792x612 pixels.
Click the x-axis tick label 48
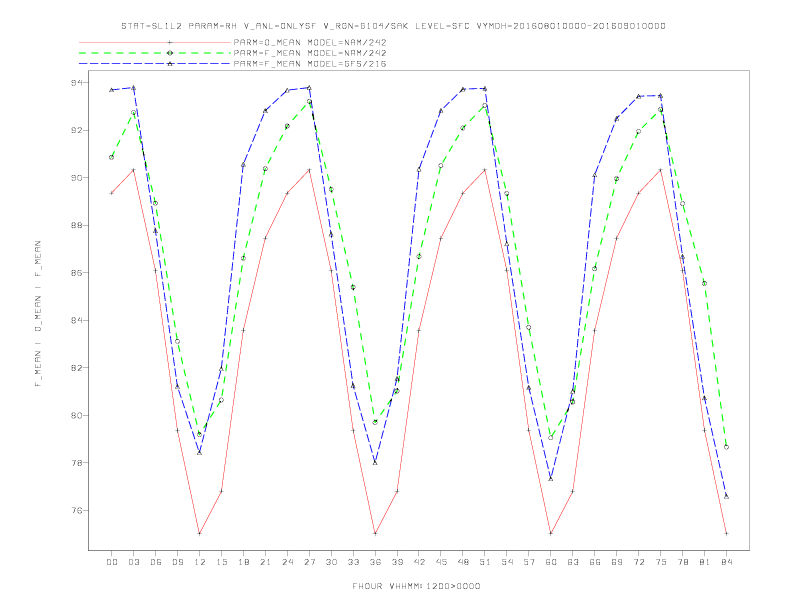(x=463, y=562)
